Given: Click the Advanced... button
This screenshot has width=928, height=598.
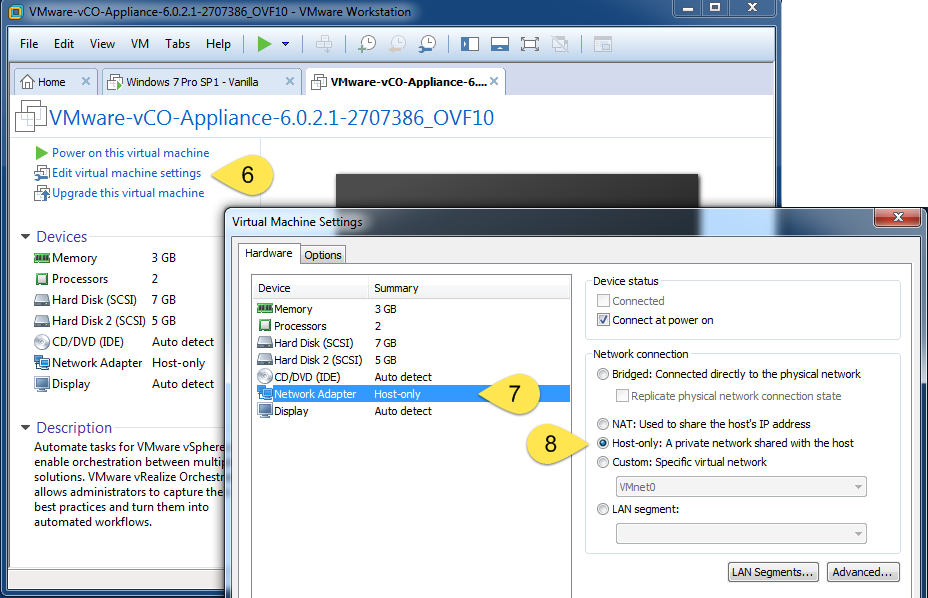Looking at the screenshot, I should (862, 572).
